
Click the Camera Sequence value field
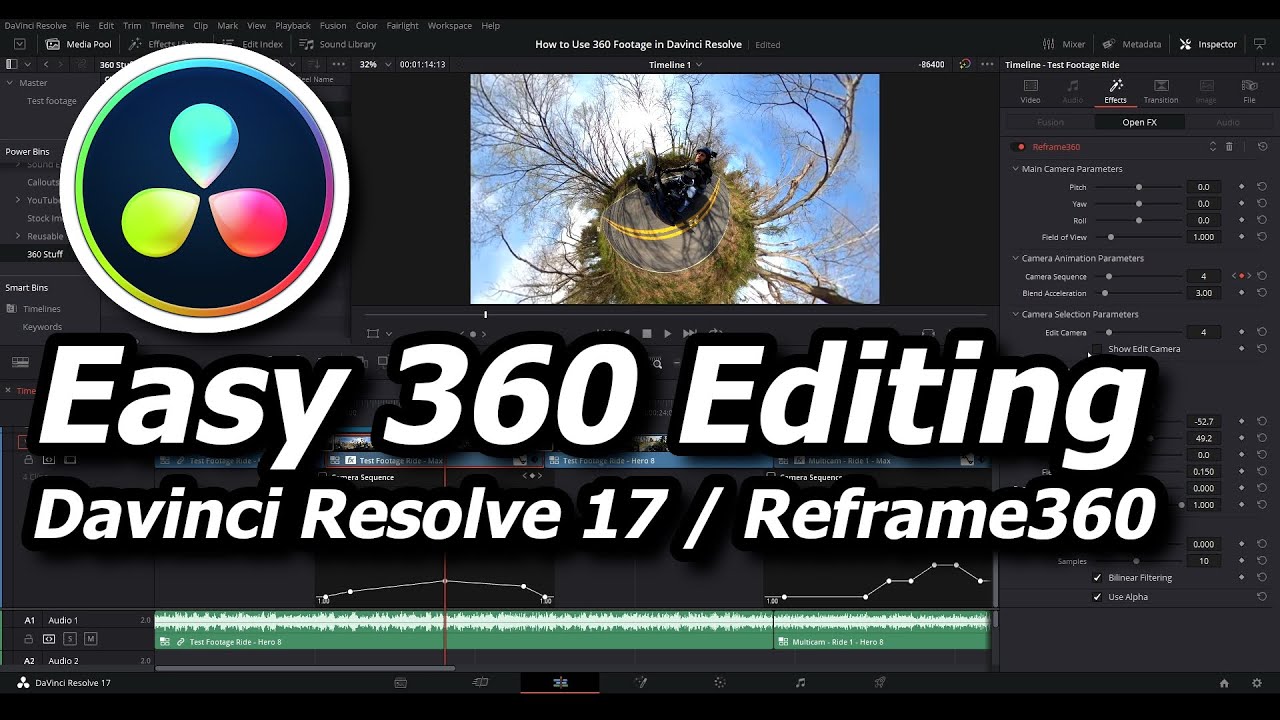(x=1204, y=276)
